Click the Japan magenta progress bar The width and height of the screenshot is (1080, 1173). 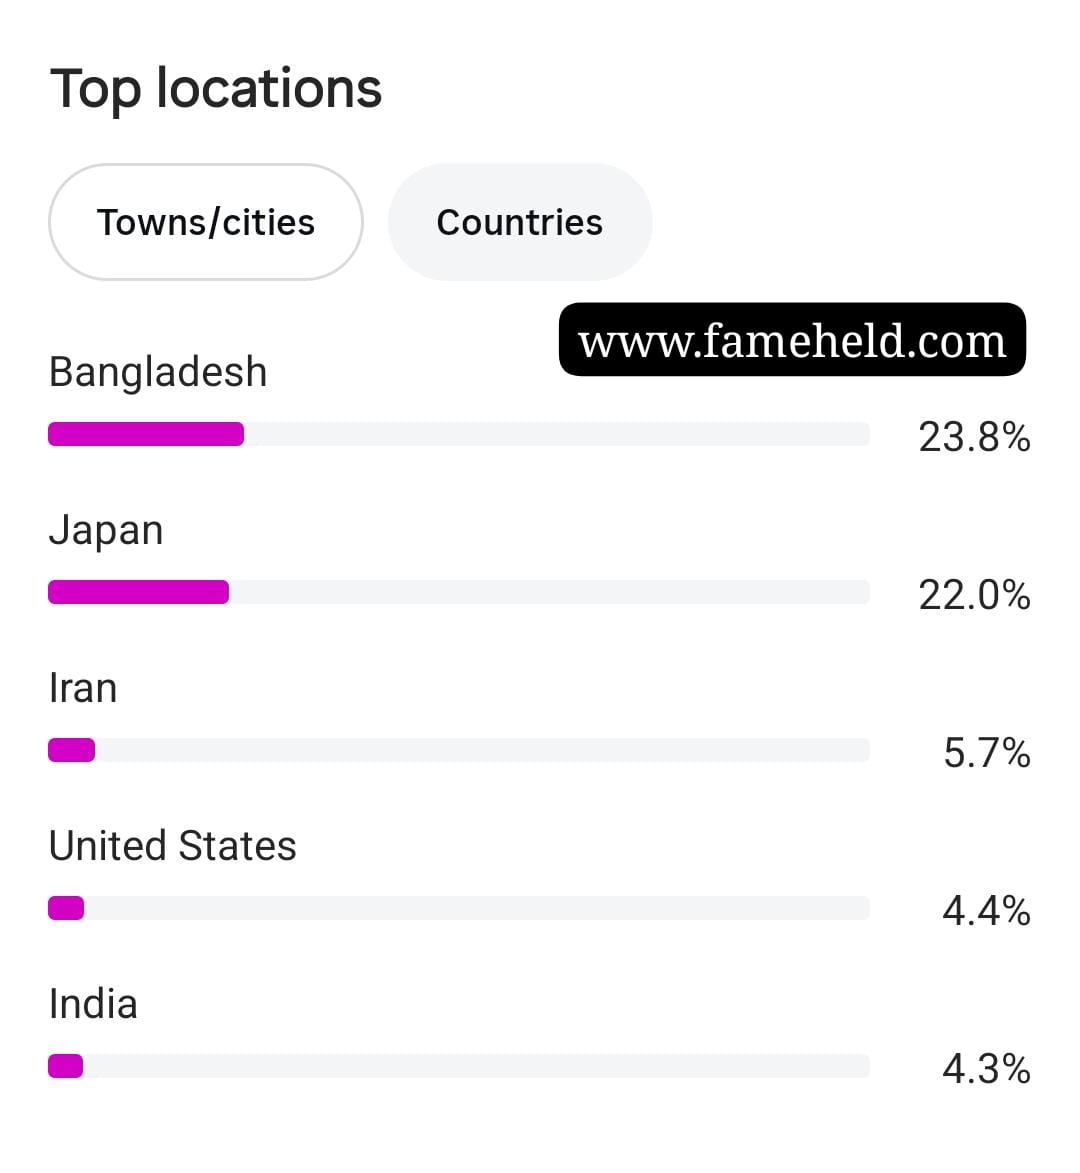138,592
